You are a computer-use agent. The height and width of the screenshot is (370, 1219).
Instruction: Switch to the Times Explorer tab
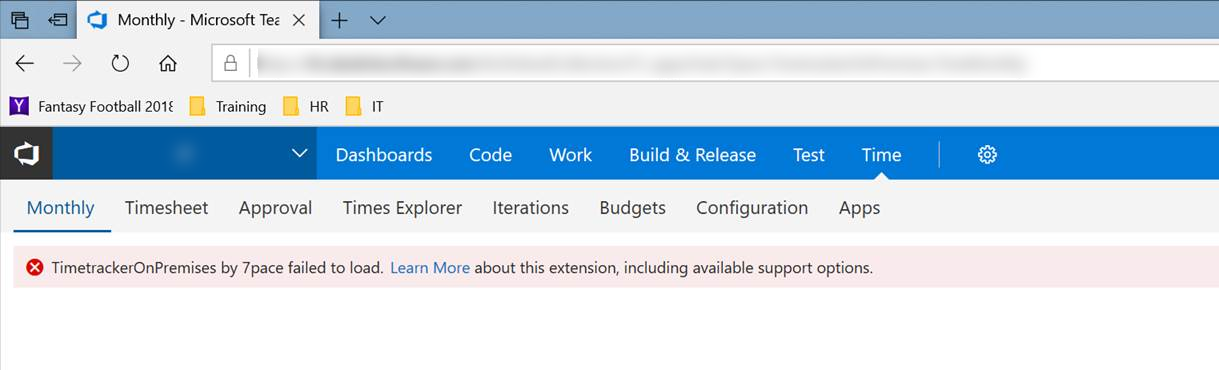(402, 207)
